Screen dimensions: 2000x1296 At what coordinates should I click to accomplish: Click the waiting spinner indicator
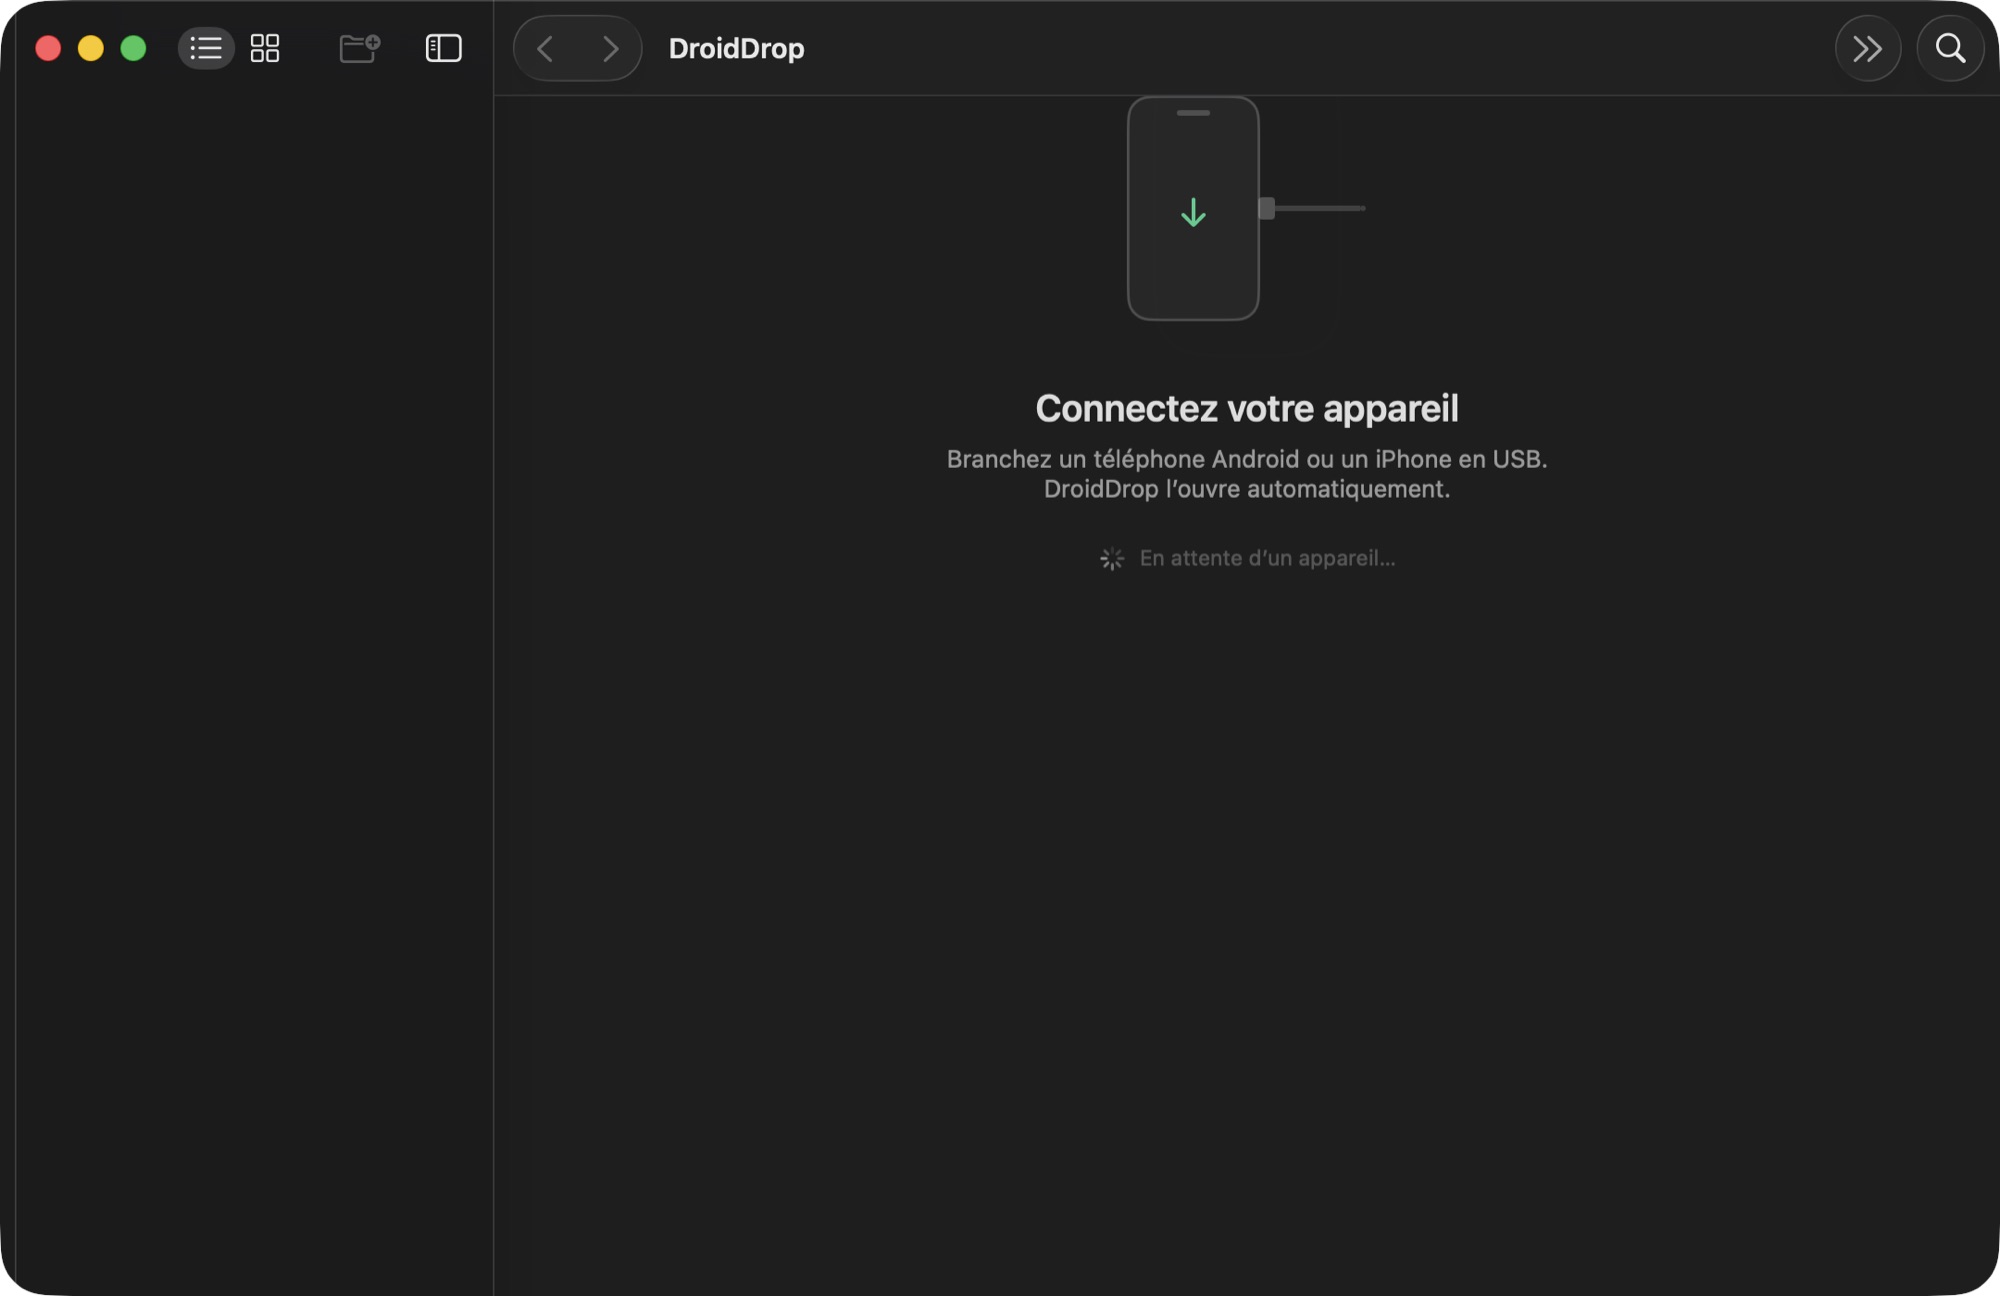pos(1112,558)
